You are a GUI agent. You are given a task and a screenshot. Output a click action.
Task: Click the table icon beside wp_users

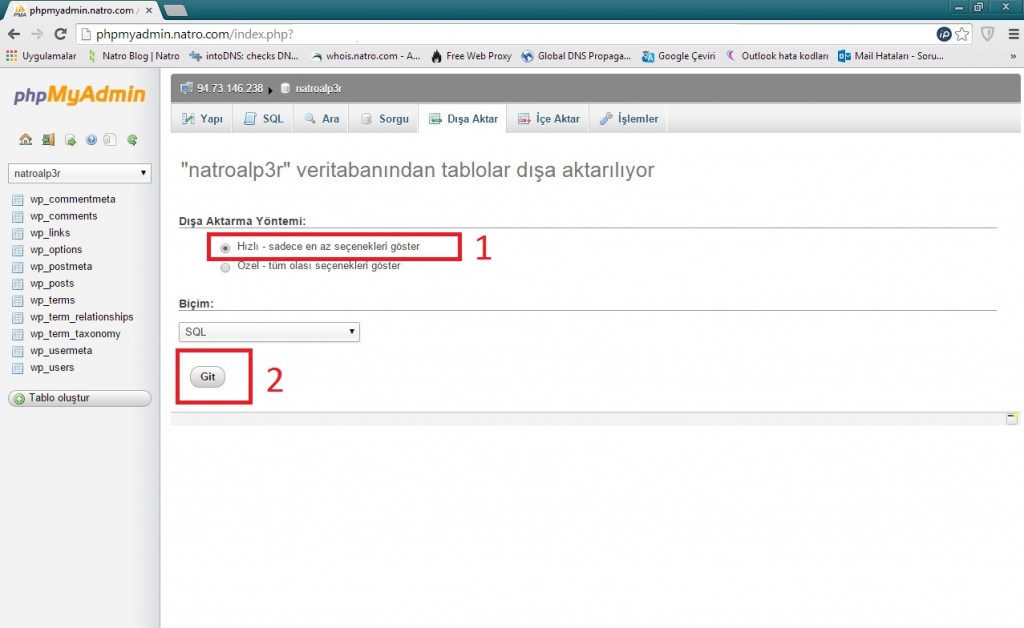tap(18, 368)
